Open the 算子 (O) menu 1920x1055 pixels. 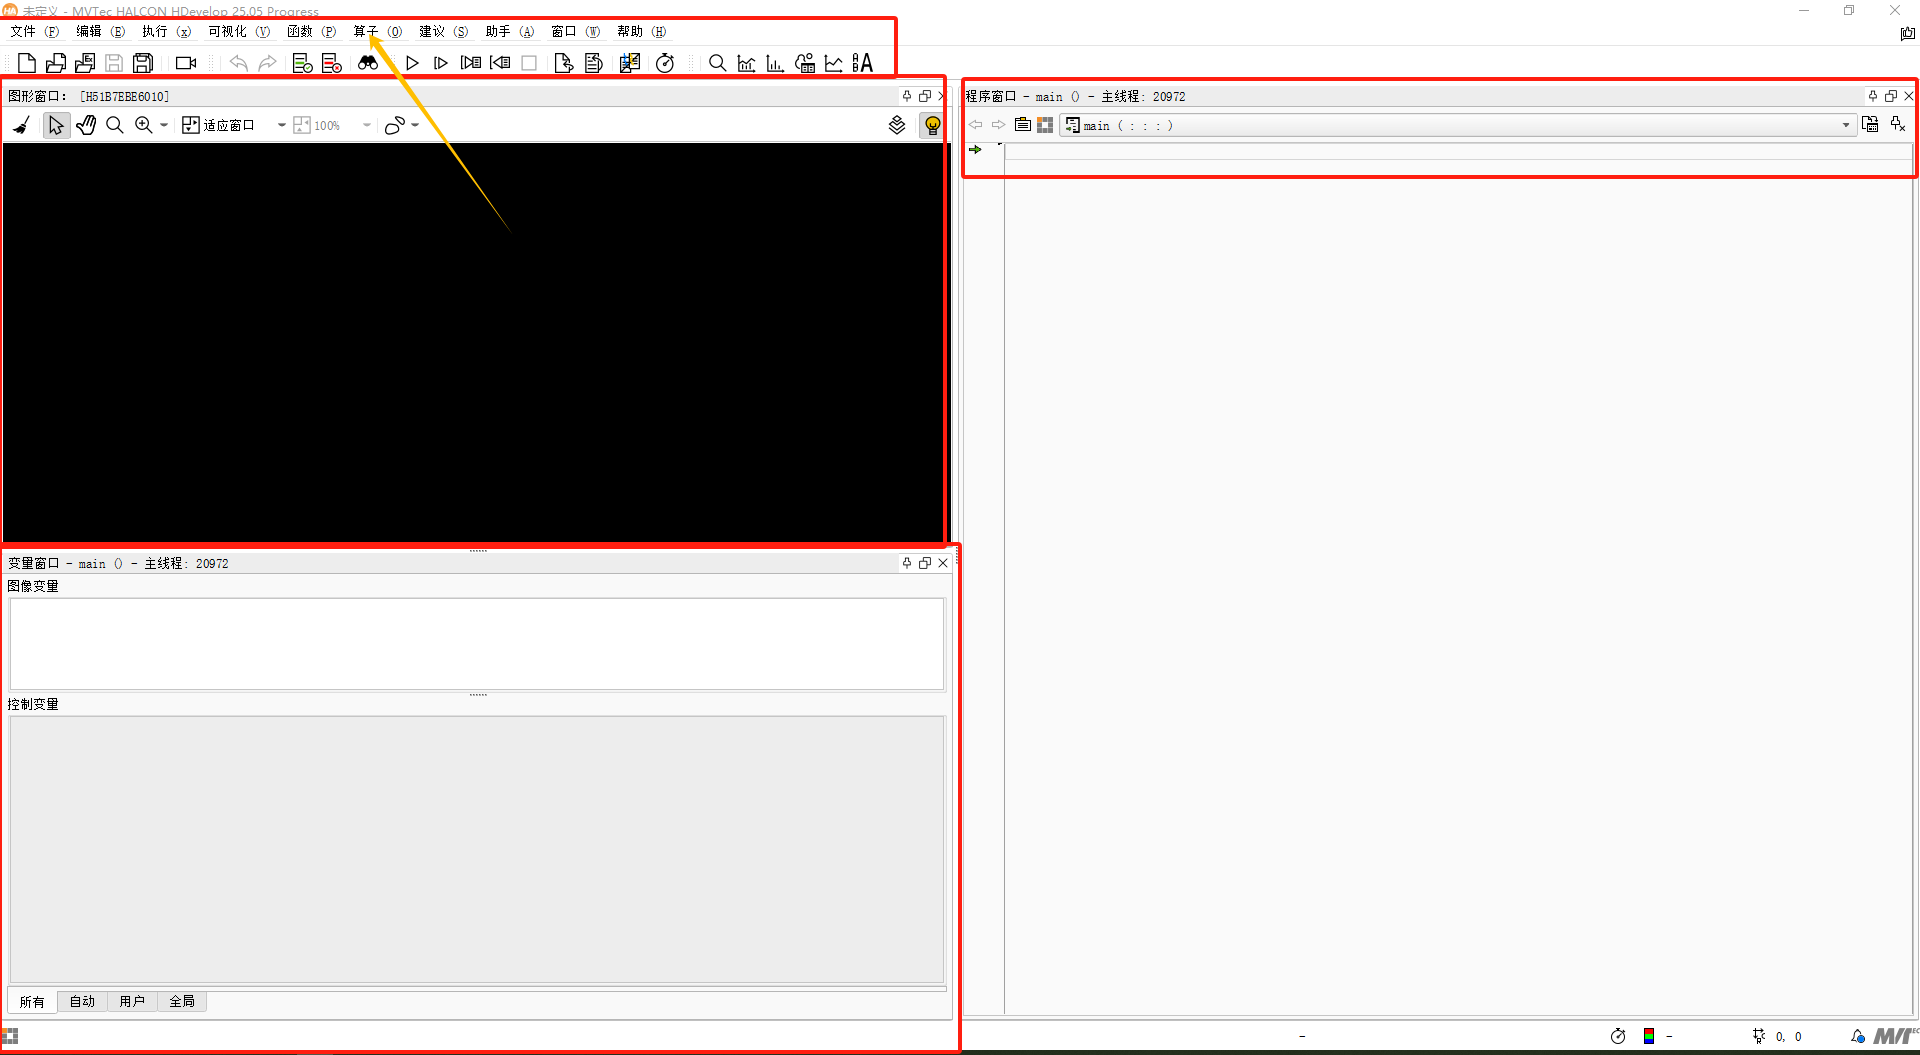tap(377, 32)
